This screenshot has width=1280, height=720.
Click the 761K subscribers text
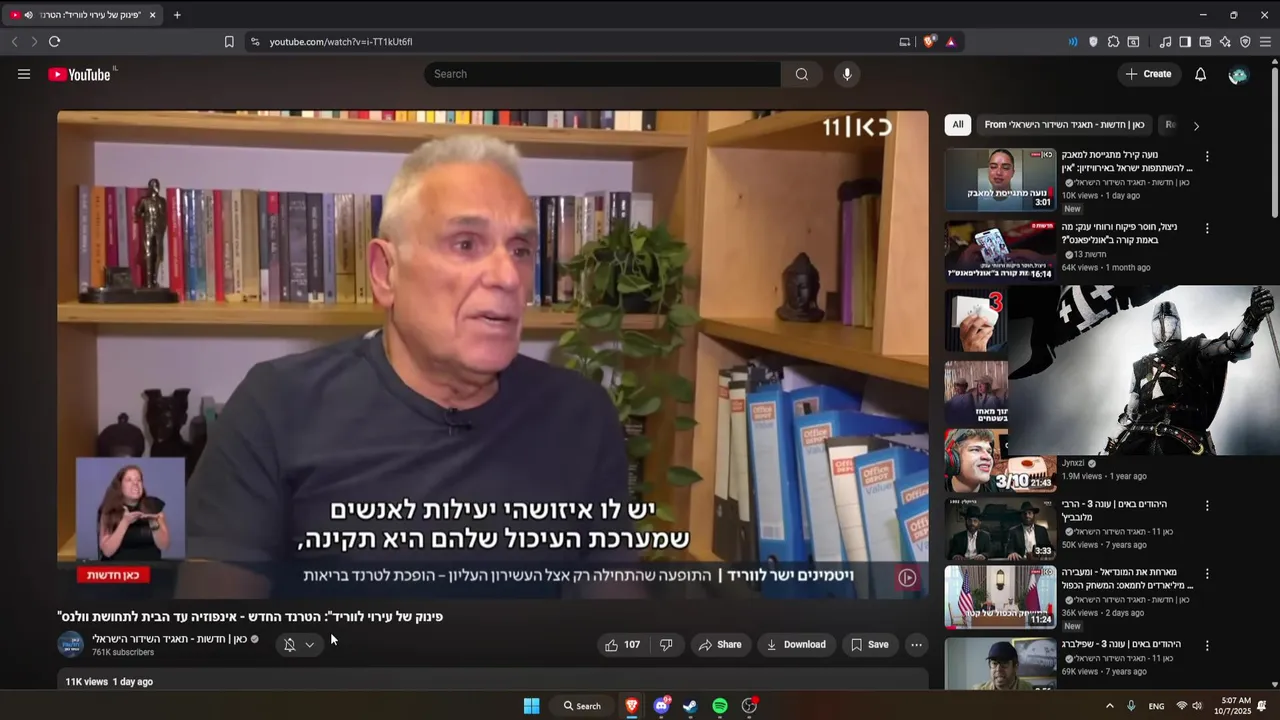pyautogui.click(x=123, y=652)
